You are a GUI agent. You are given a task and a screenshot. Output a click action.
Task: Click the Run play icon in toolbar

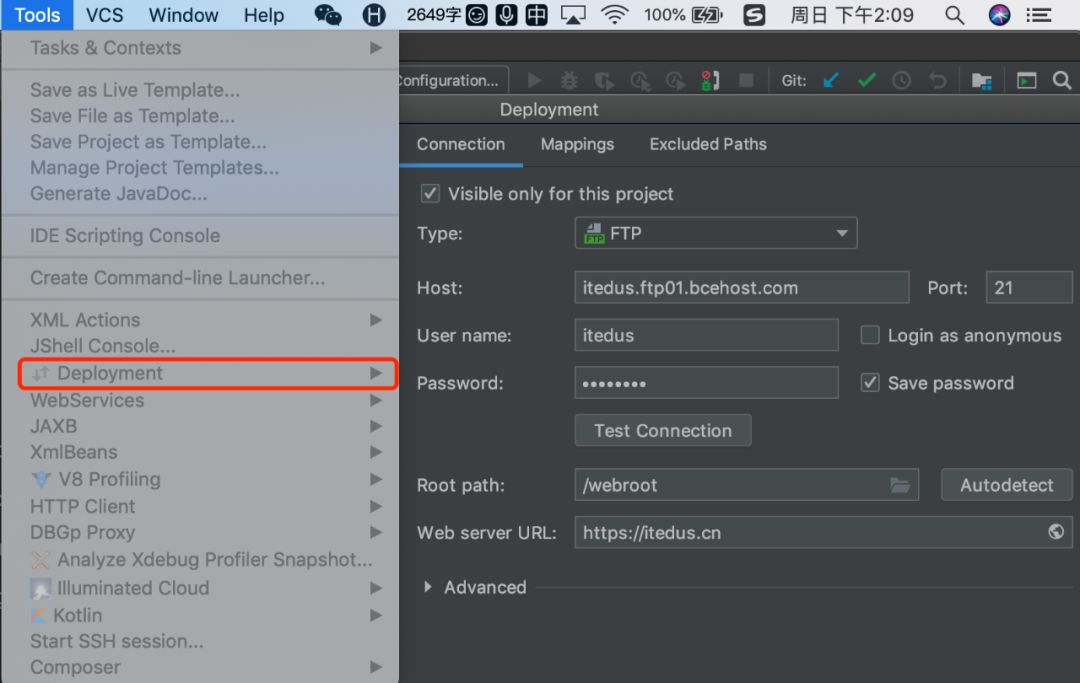pos(535,81)
